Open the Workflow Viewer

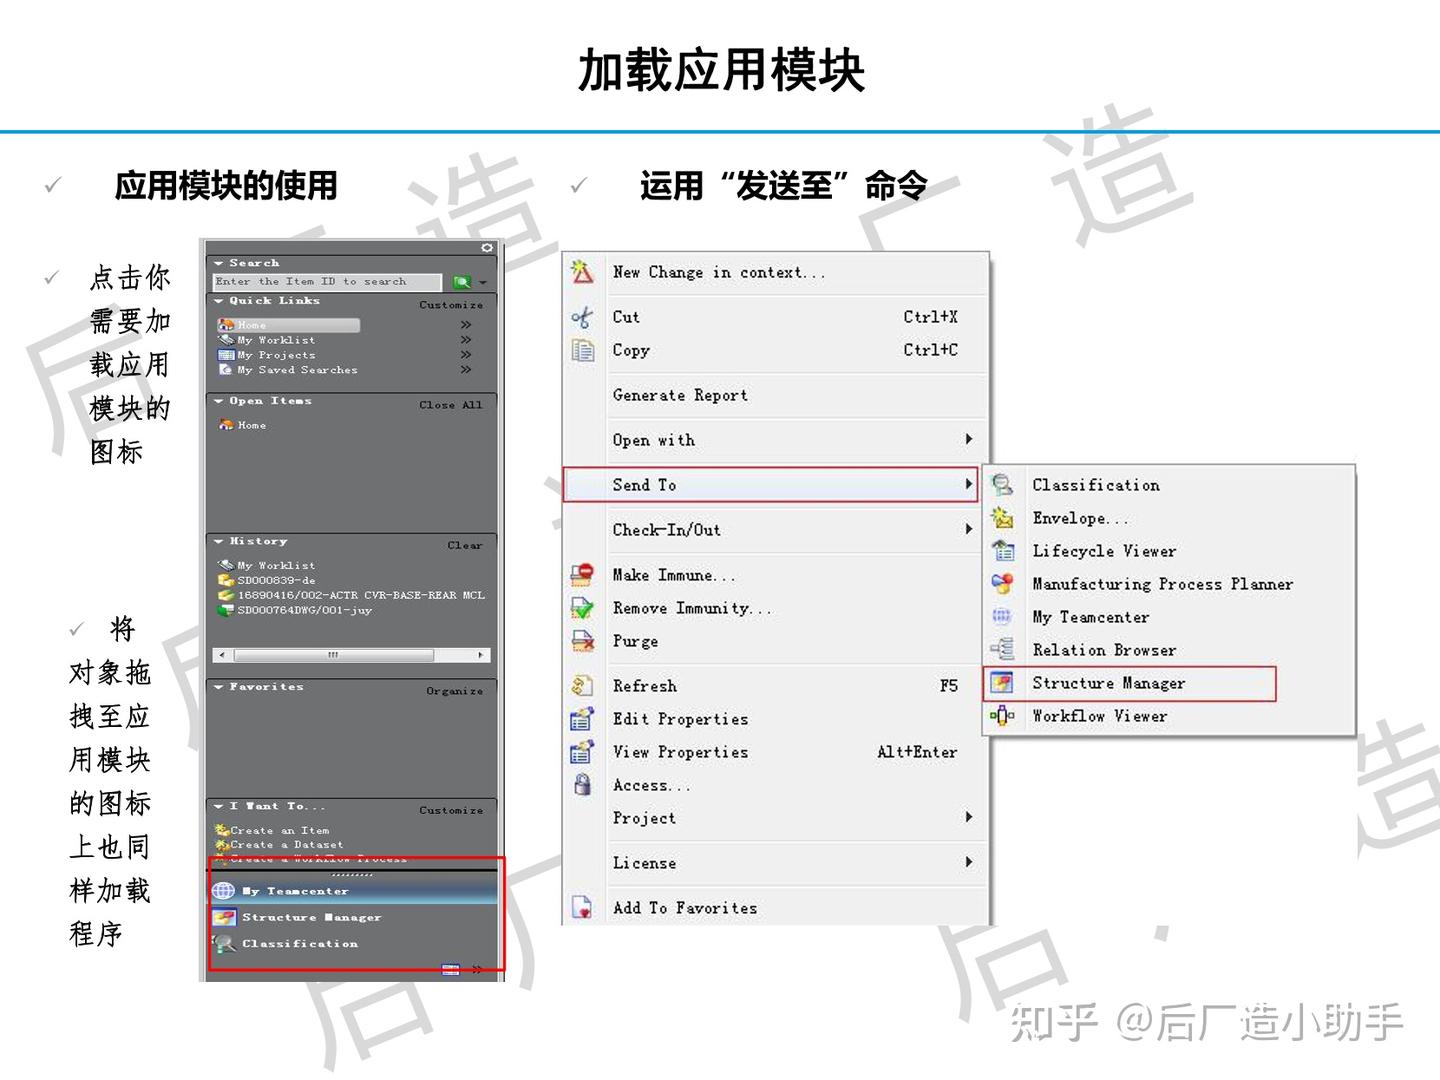pyautogui.click(x=1099, y=716)
